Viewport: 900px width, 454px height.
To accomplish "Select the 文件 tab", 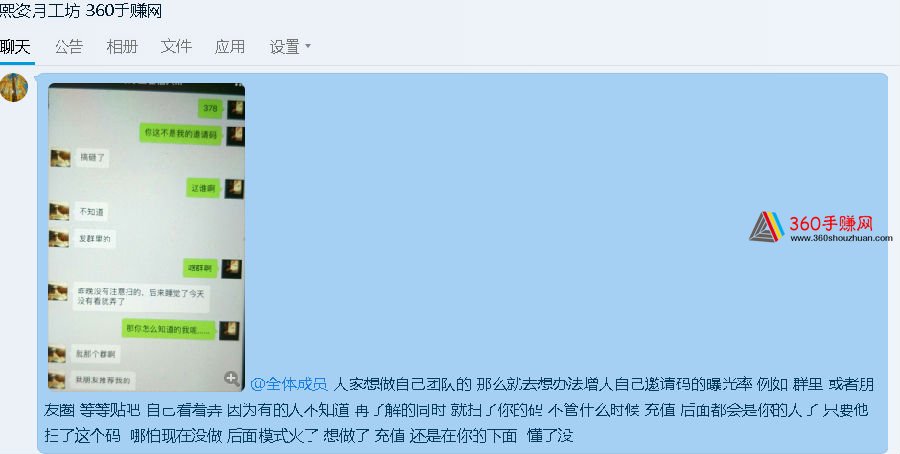I will pyautogui.click(x=176, y=46).
